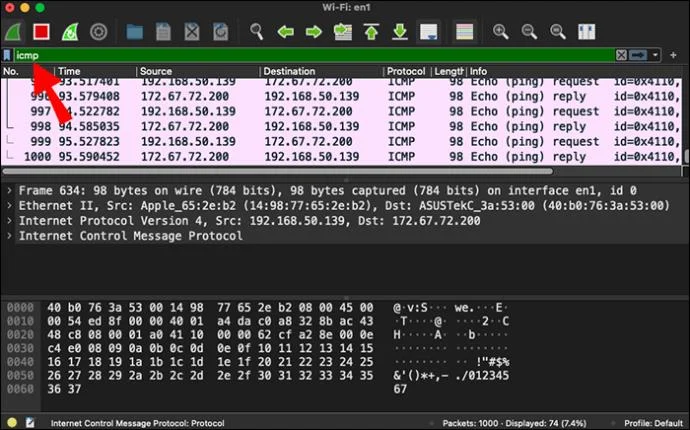Select packet 997 echo request row

[341, 111]
